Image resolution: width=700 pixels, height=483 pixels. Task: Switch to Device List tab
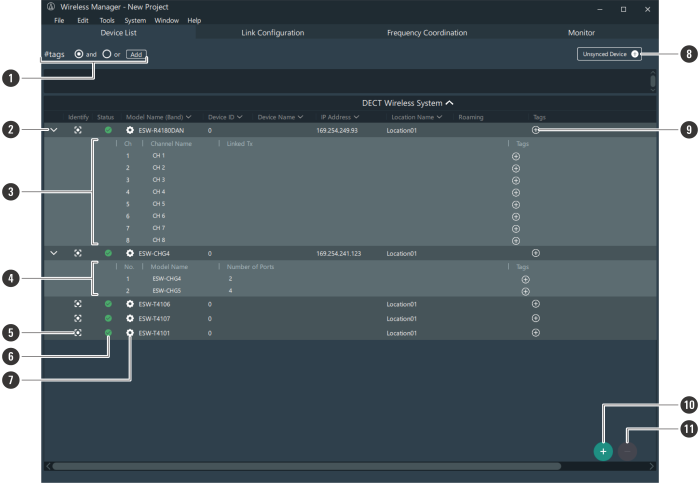(x=118, y=33)
